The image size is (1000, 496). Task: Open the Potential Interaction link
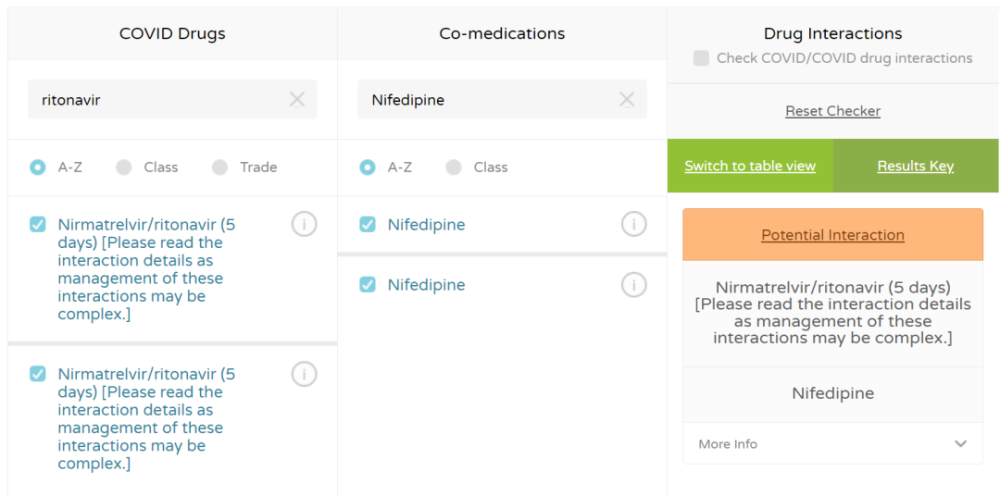coord(832,235)
